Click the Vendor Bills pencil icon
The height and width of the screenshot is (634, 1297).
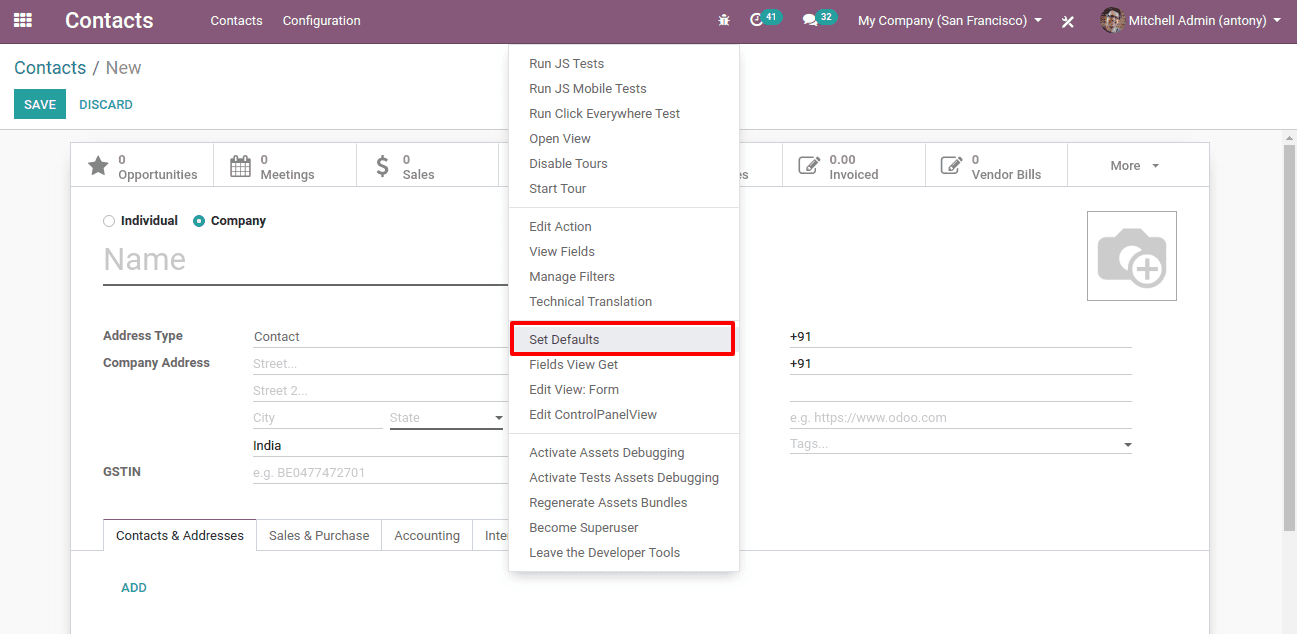pyautogui.click(x=952, y=166)
